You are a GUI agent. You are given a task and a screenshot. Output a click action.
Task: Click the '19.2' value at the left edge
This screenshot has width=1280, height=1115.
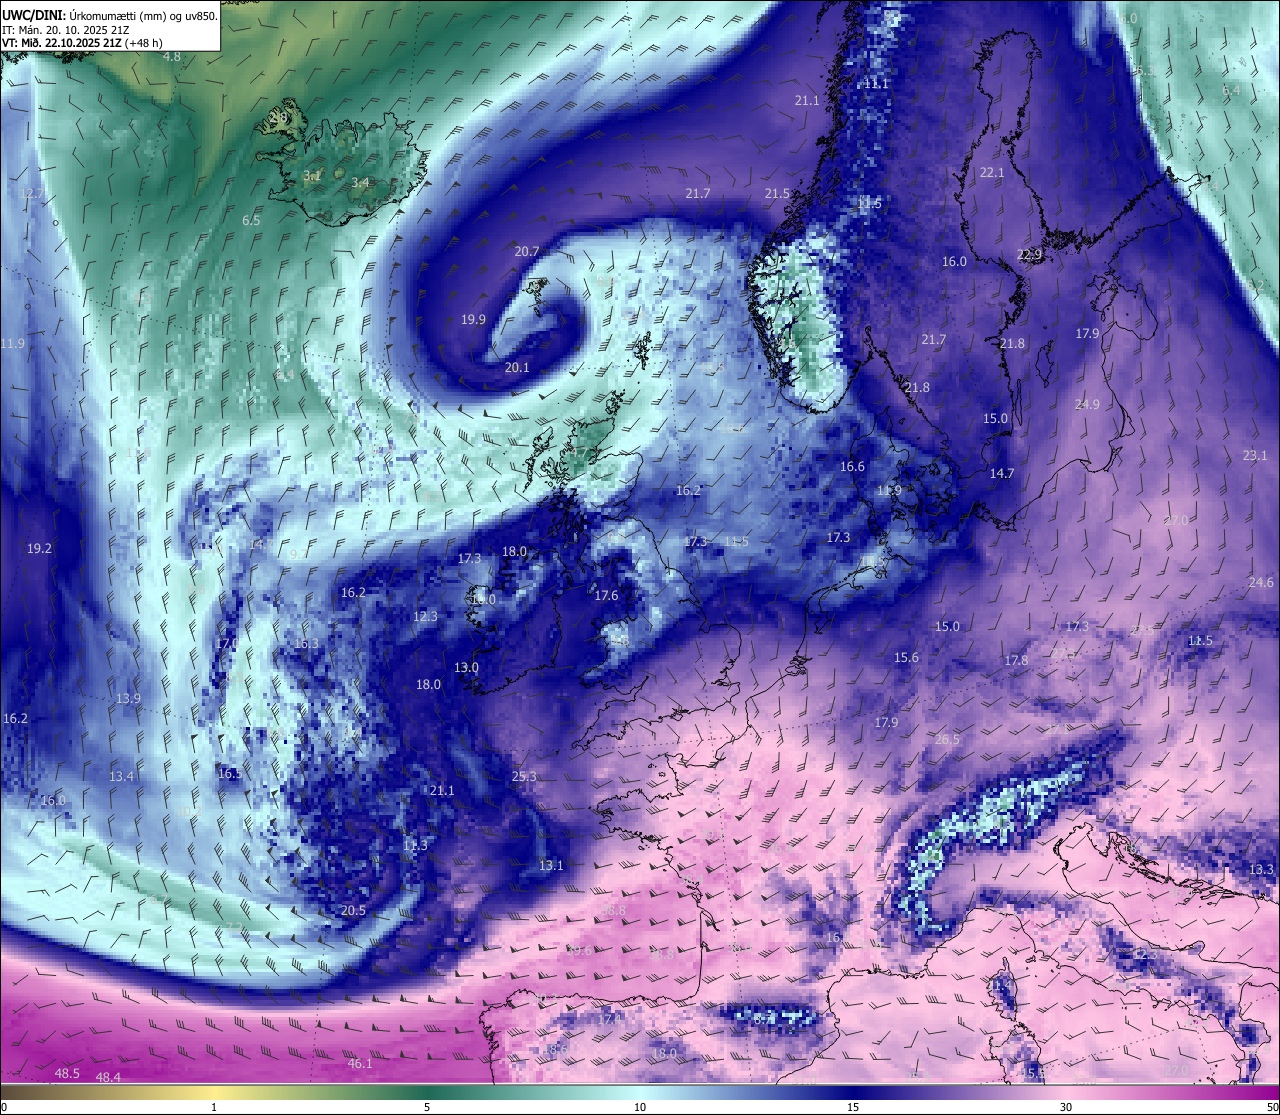[39, 549]
